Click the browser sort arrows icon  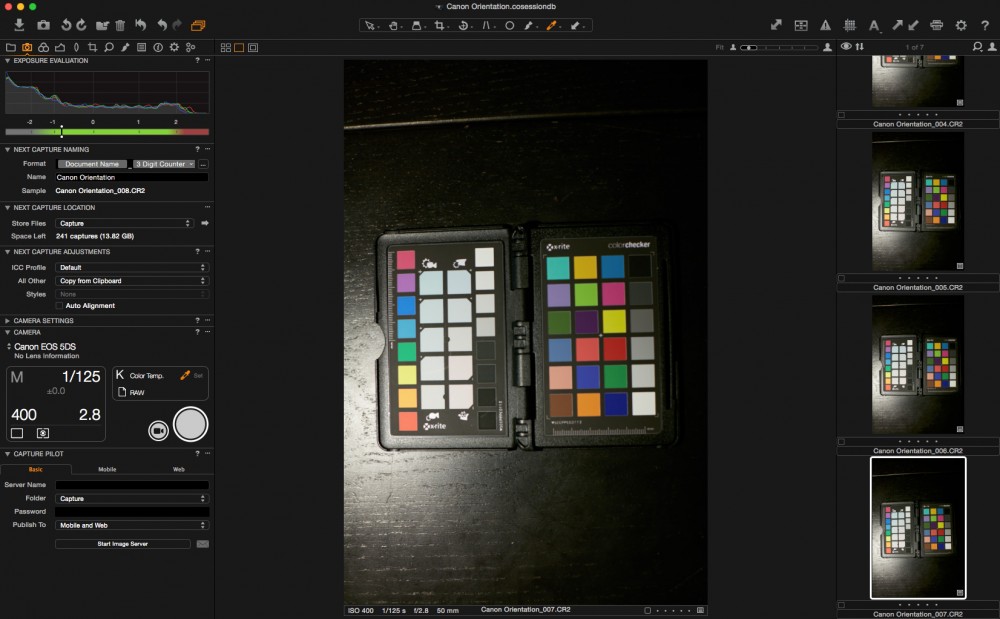click(860, 47)
